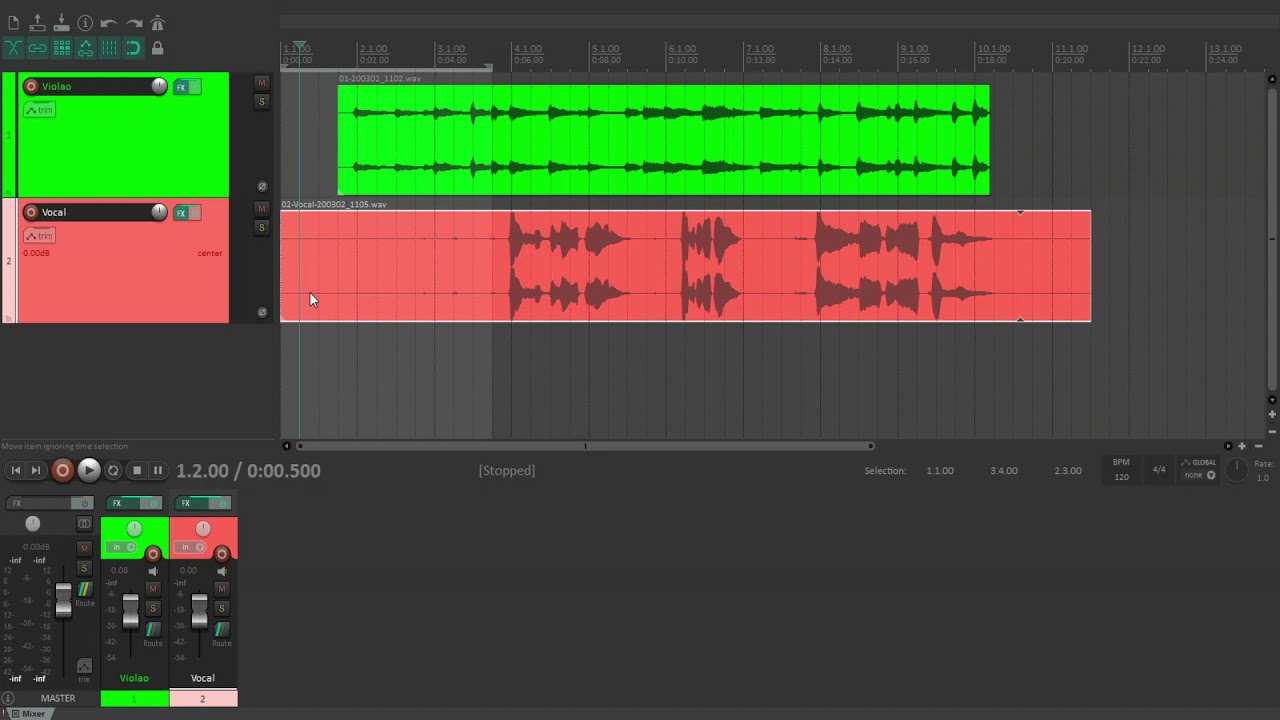Click the Save Project download icon

[x=61, y=23]
